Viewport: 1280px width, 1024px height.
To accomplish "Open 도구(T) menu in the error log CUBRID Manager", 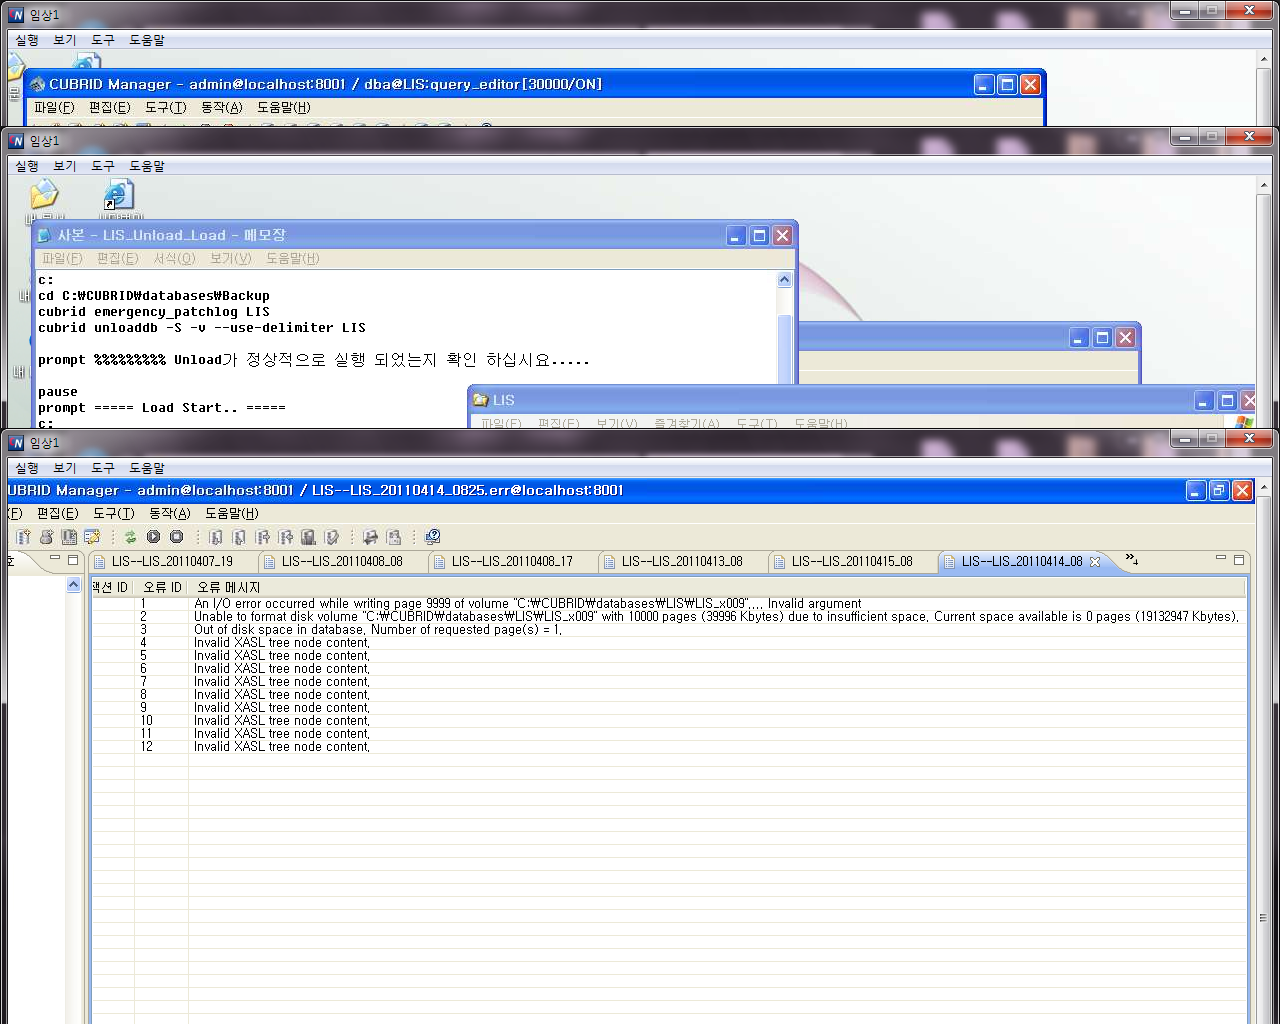I will point(113,513).
